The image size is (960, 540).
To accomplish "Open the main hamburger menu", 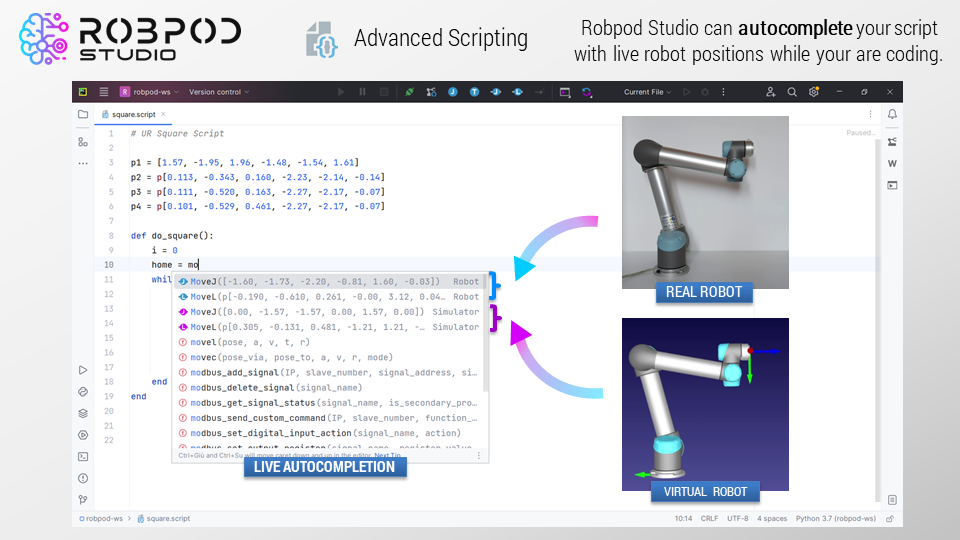I will [x=104, y=92].
